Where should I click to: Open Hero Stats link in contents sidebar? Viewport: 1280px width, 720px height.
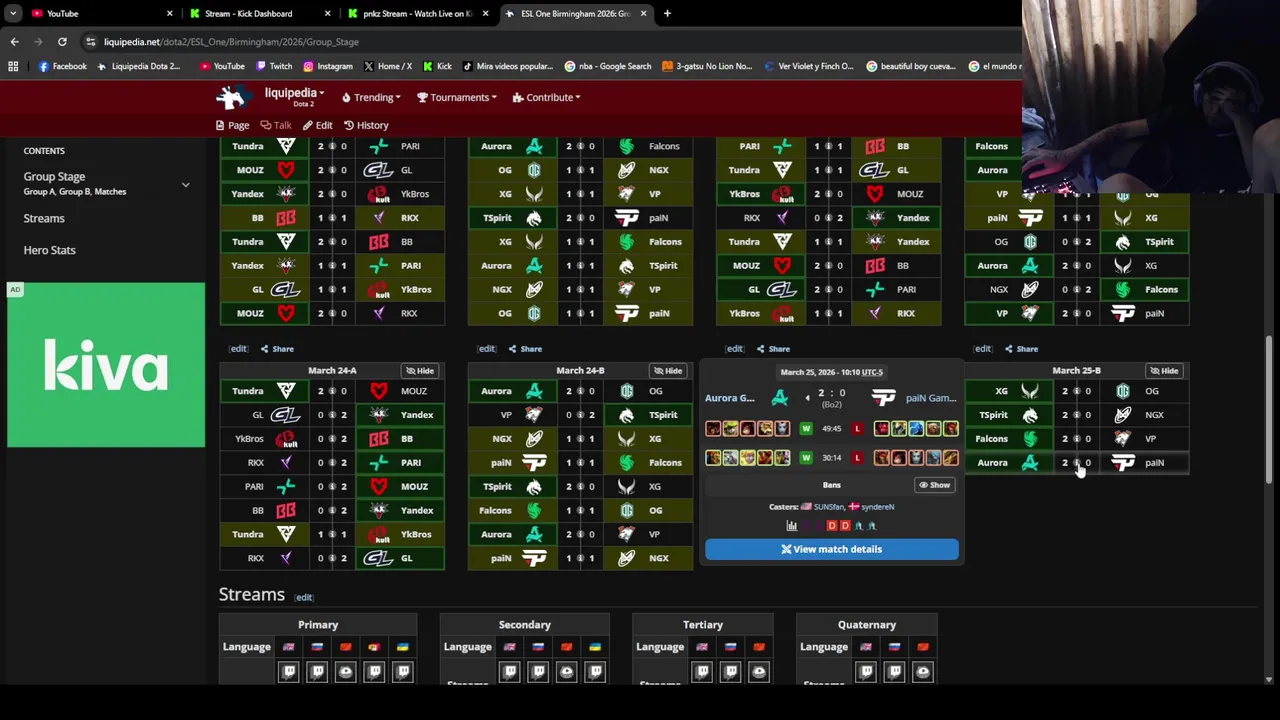coord(49,250)
